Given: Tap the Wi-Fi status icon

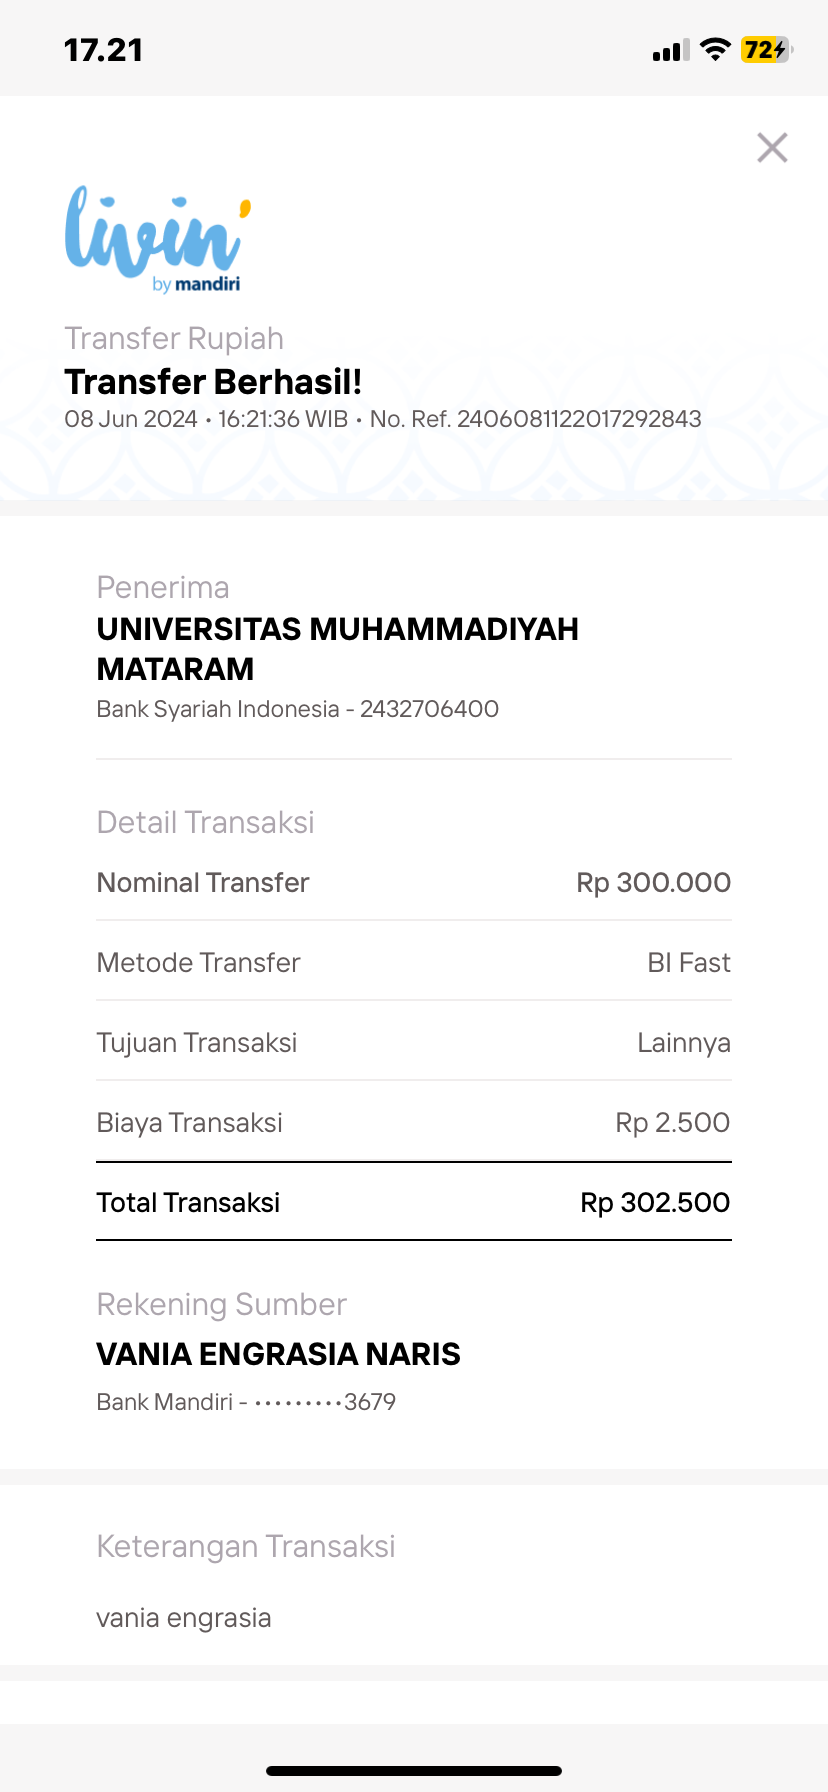Looking at the screenshot, I should pyautogui.click(x=714, y=50).
